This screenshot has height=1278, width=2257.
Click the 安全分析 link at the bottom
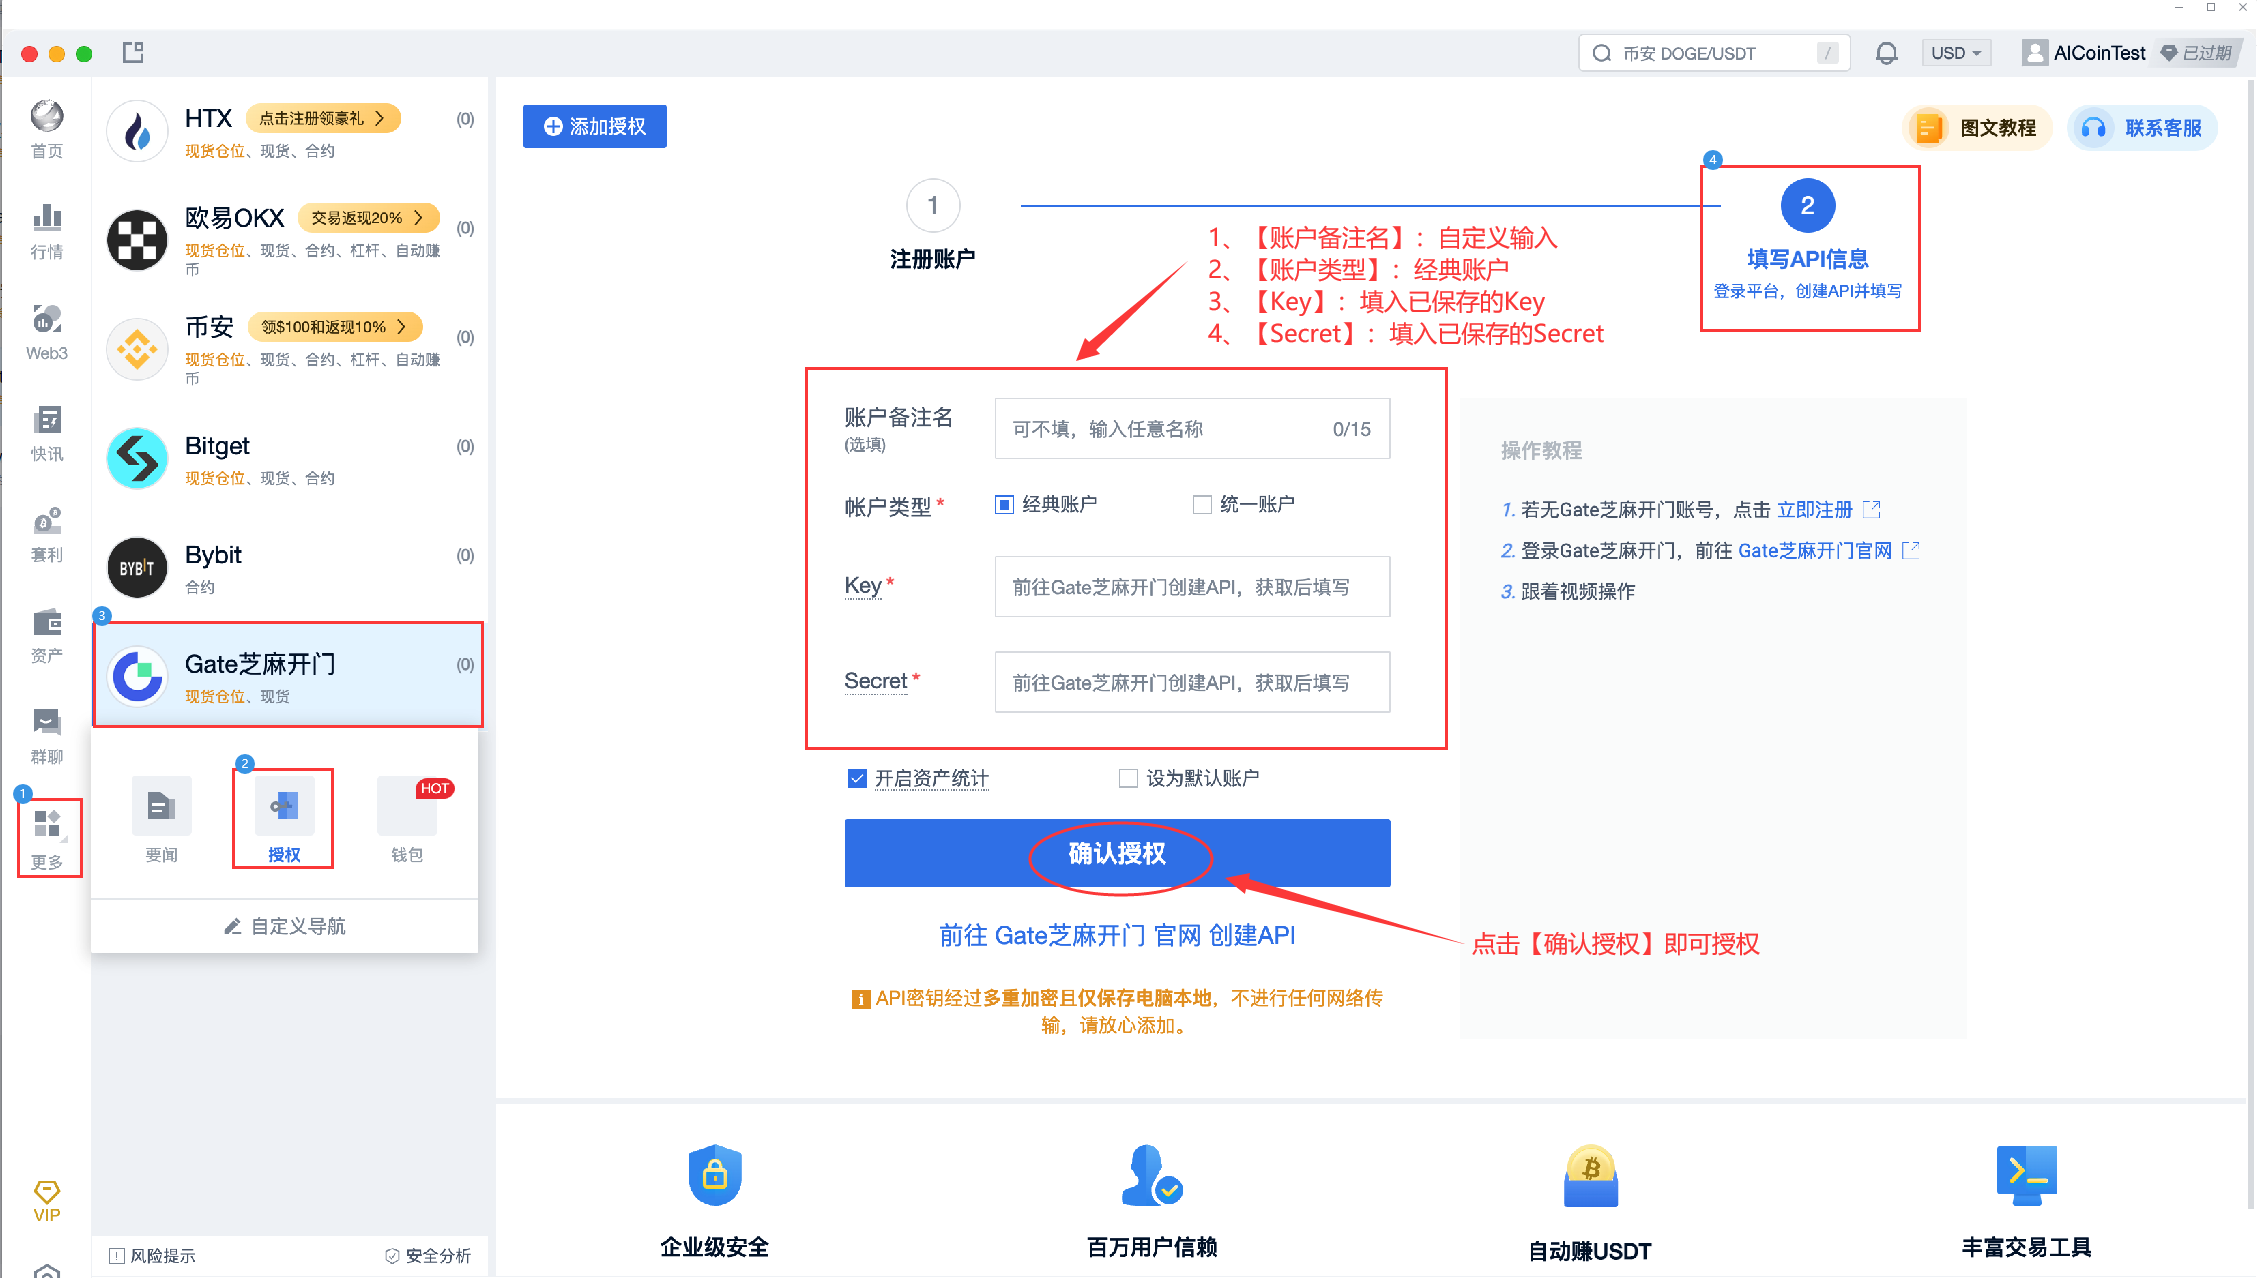(428, 1255)
